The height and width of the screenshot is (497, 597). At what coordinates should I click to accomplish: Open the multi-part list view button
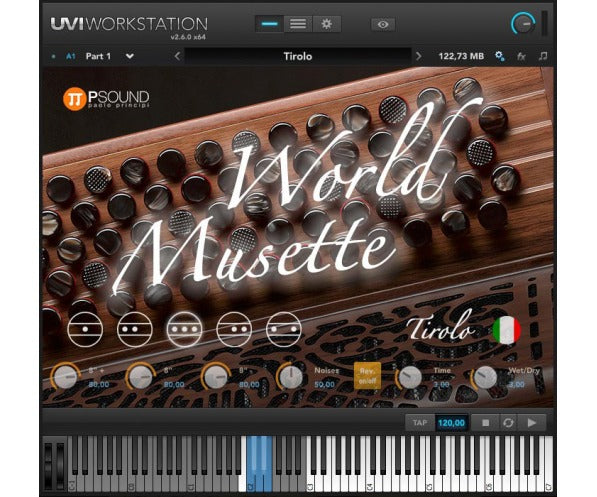coord(298,24)
